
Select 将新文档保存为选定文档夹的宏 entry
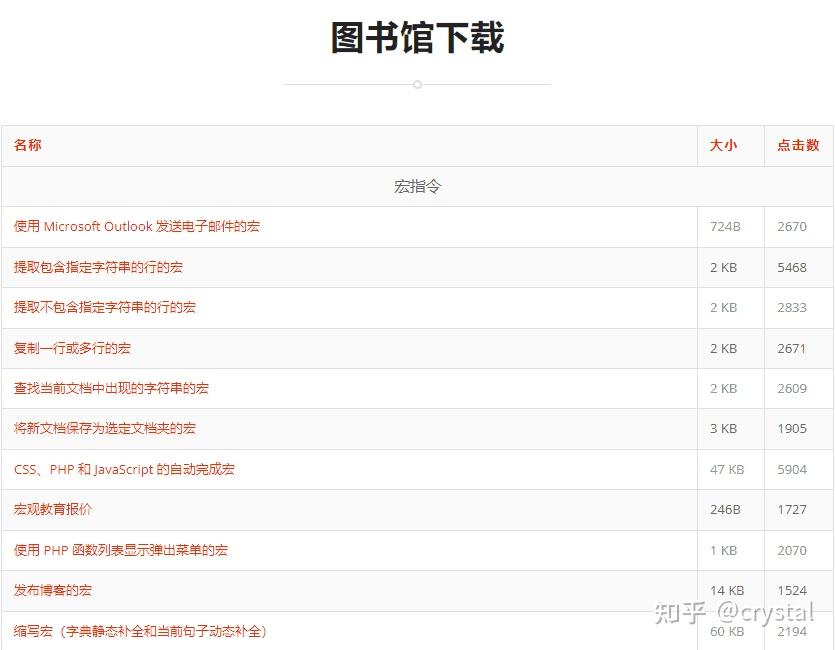[x=104, y=428]
